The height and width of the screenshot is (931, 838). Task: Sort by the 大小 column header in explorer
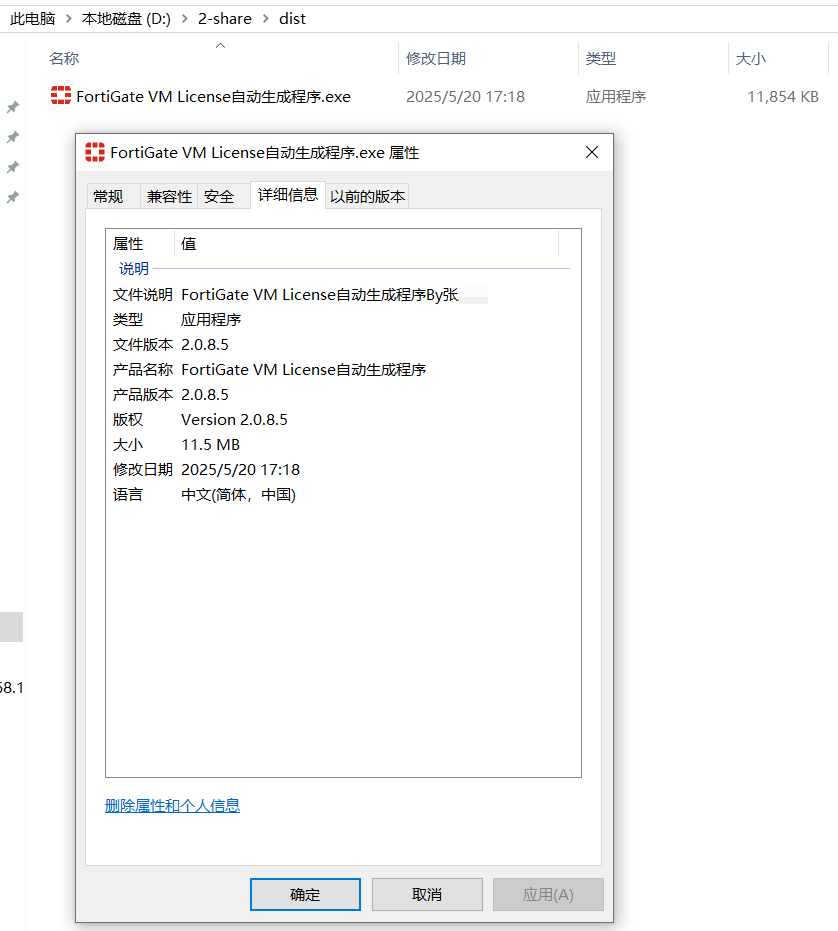click(778, 58)
